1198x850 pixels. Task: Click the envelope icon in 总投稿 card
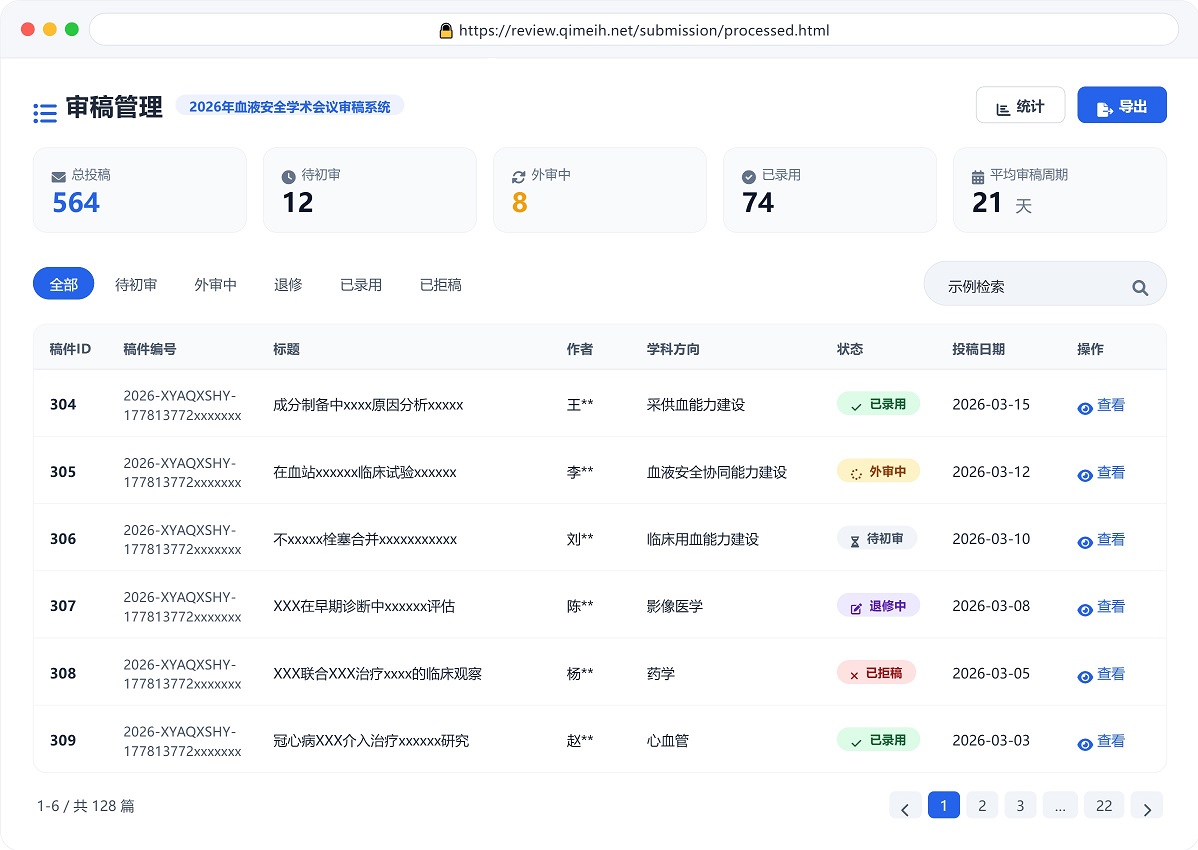(58, 177)
